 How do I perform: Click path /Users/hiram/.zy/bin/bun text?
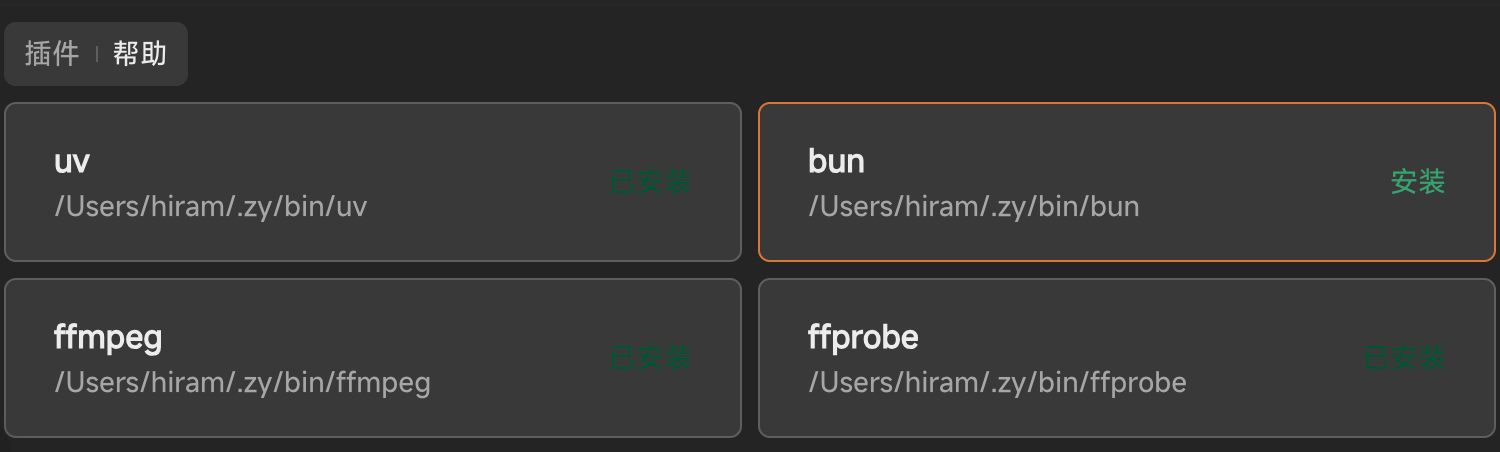[973, 207]
